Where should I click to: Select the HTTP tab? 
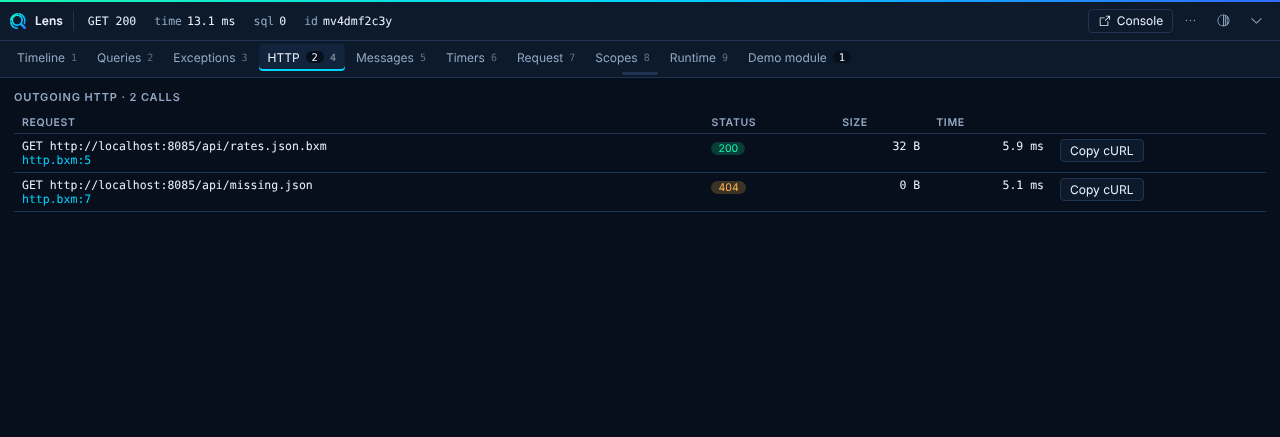point(302,58)
